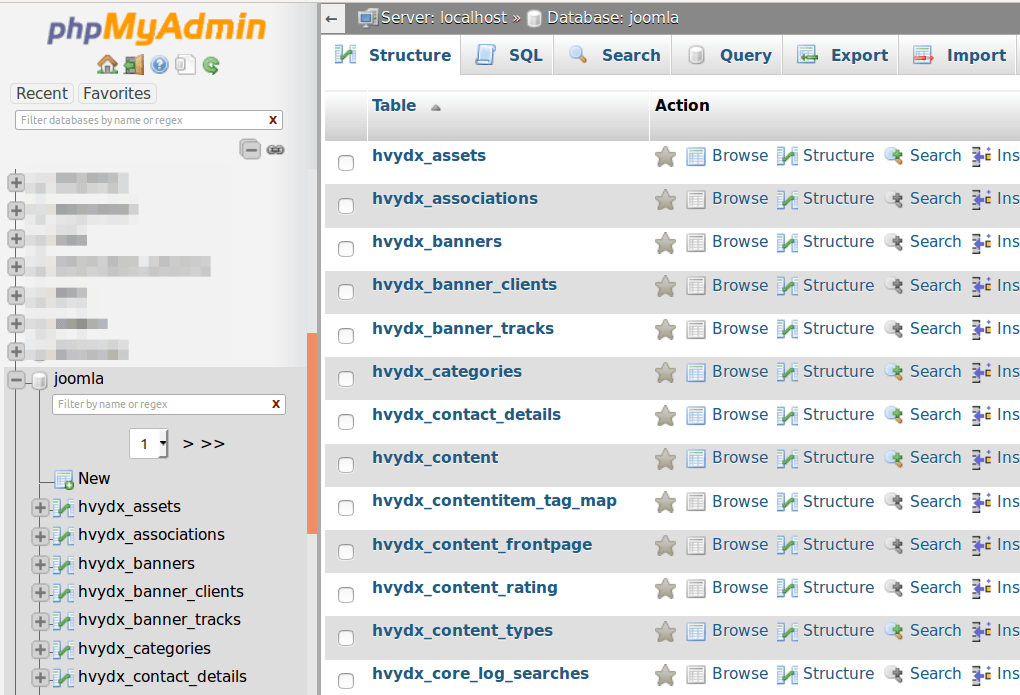Click Insert icon for hvydx_core_log_searches
Image resolution: width=1020 pixels, height=695 pixels.
pyautogui.click(x=982, y=675)
